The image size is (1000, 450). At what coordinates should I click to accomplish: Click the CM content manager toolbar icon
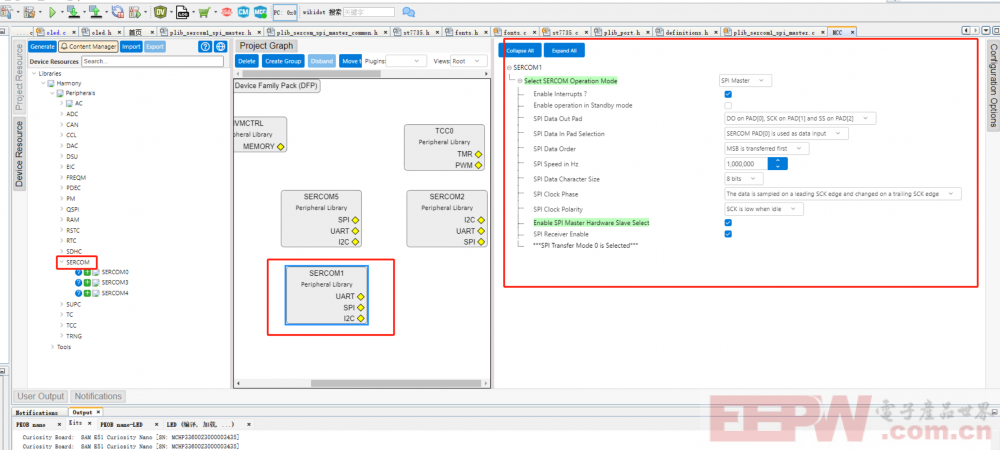[x=244, y=11]
